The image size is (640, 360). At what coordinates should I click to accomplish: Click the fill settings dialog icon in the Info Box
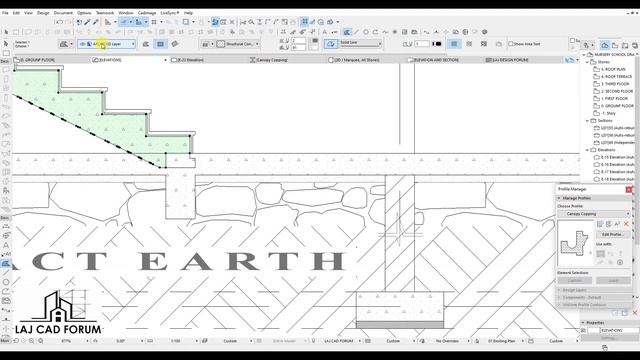pos(65,44)
